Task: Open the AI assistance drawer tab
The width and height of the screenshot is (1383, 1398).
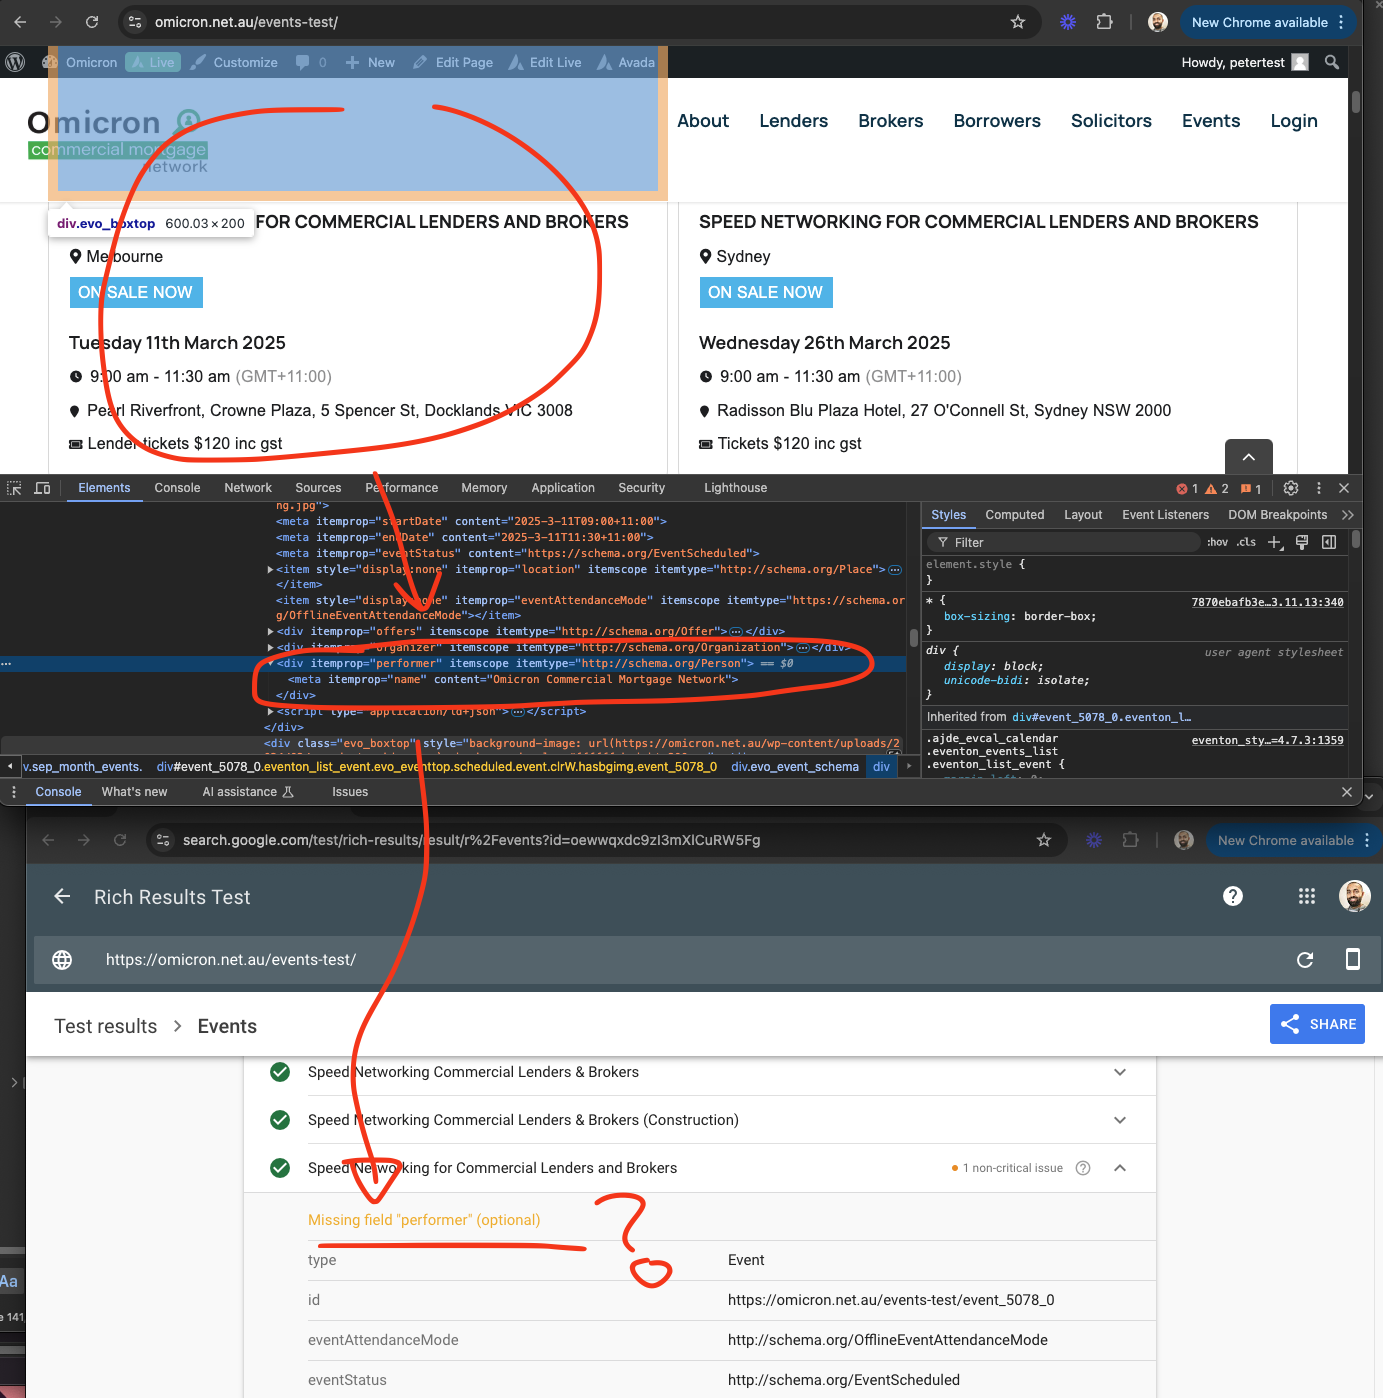Action: [x=248, y=792]
